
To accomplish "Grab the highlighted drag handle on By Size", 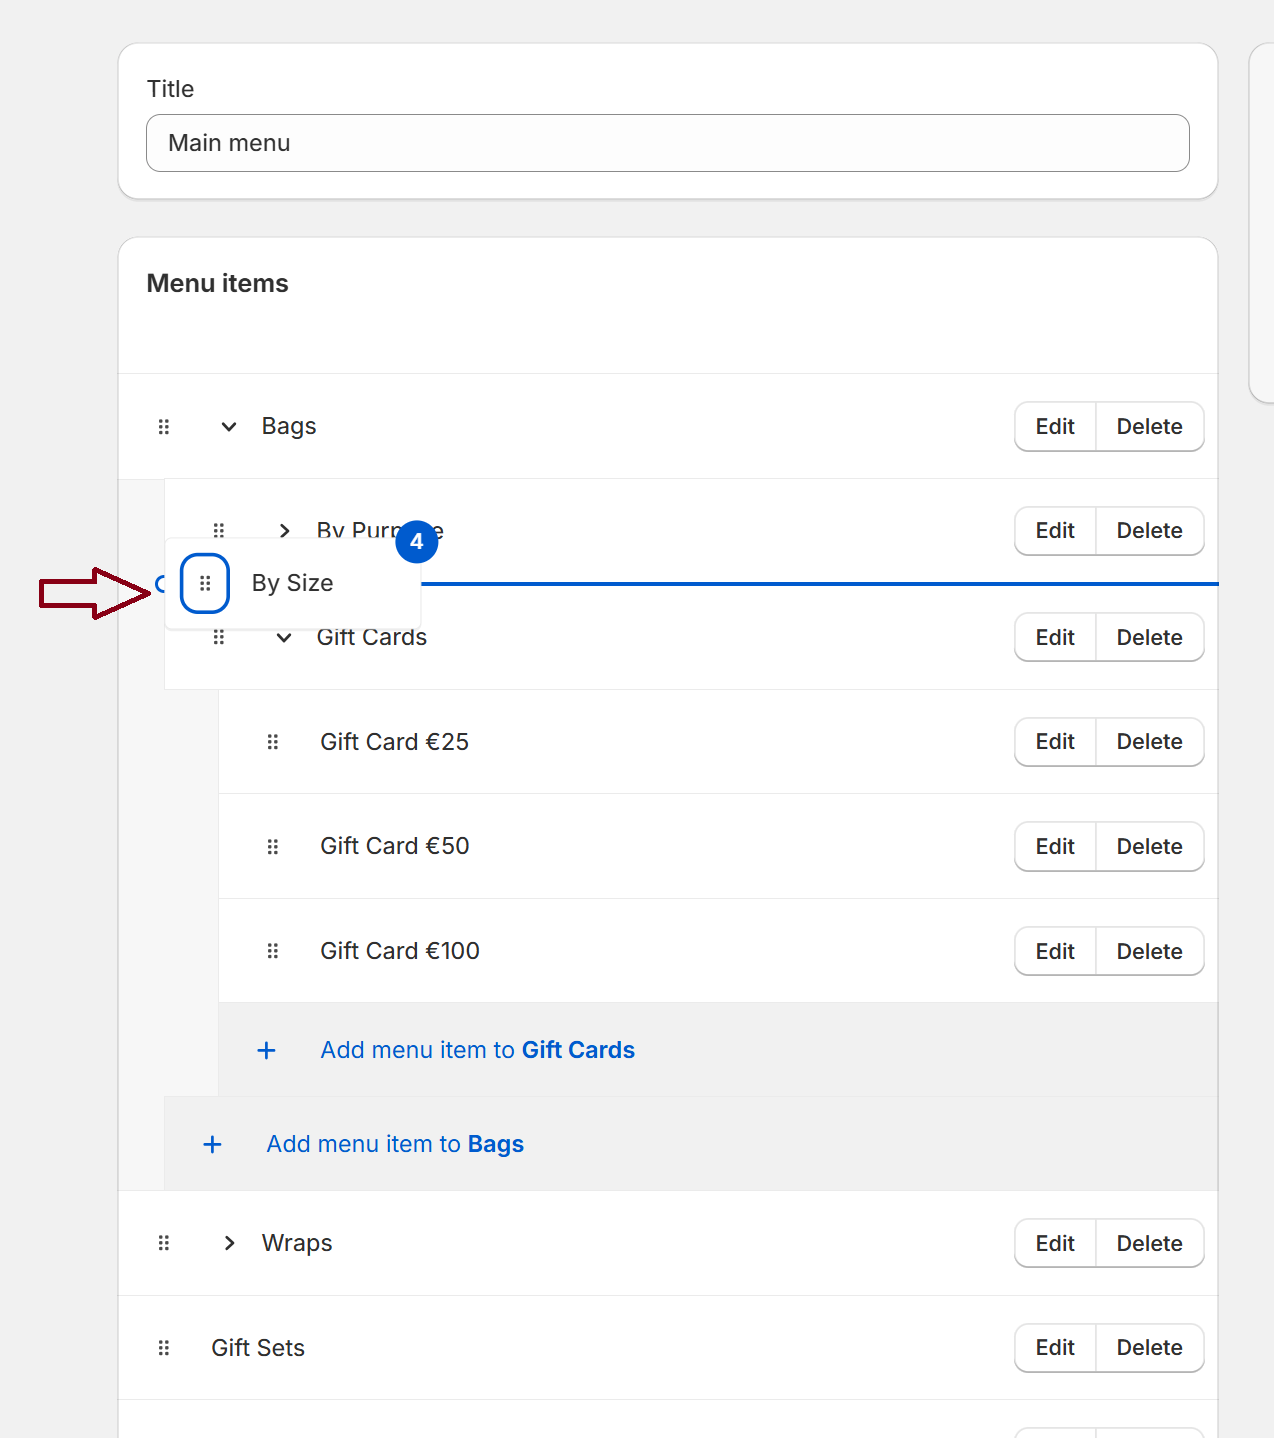I will pyautogui.click(x=204, y=583).
